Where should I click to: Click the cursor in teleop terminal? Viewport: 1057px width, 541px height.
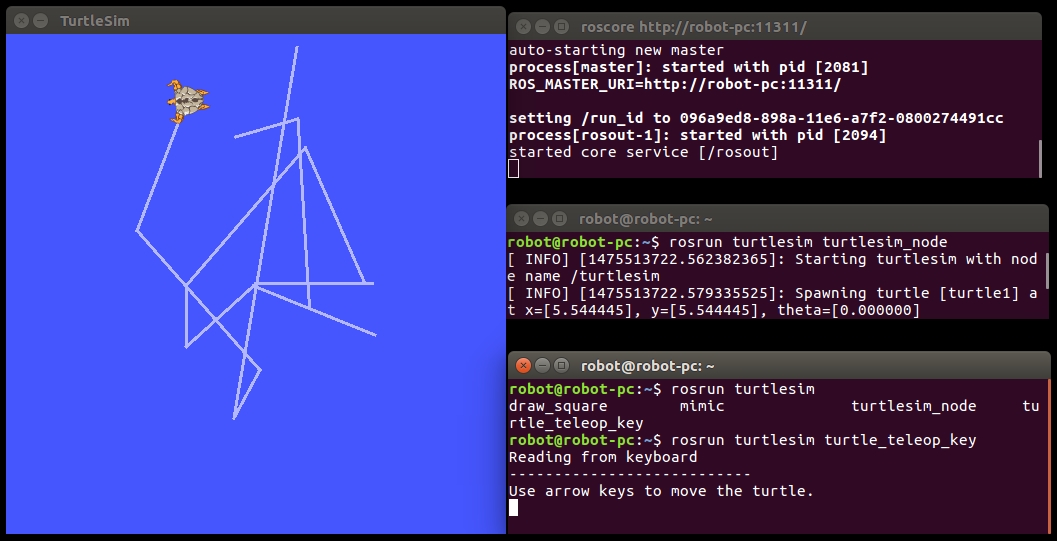click(x=513, y=507)
